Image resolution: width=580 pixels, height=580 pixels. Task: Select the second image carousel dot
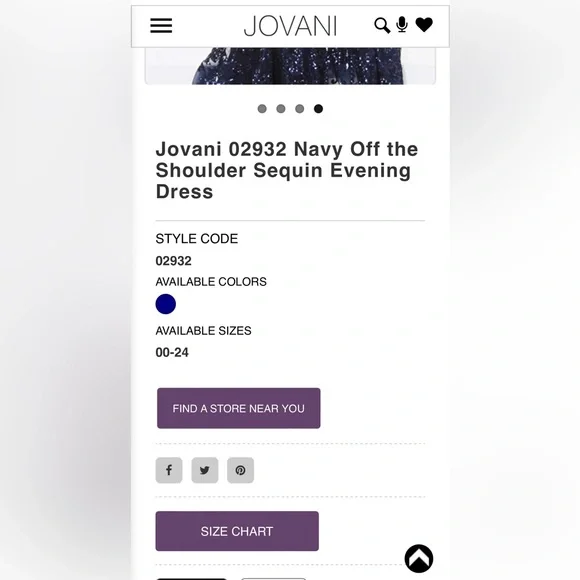tap(281, 109)
